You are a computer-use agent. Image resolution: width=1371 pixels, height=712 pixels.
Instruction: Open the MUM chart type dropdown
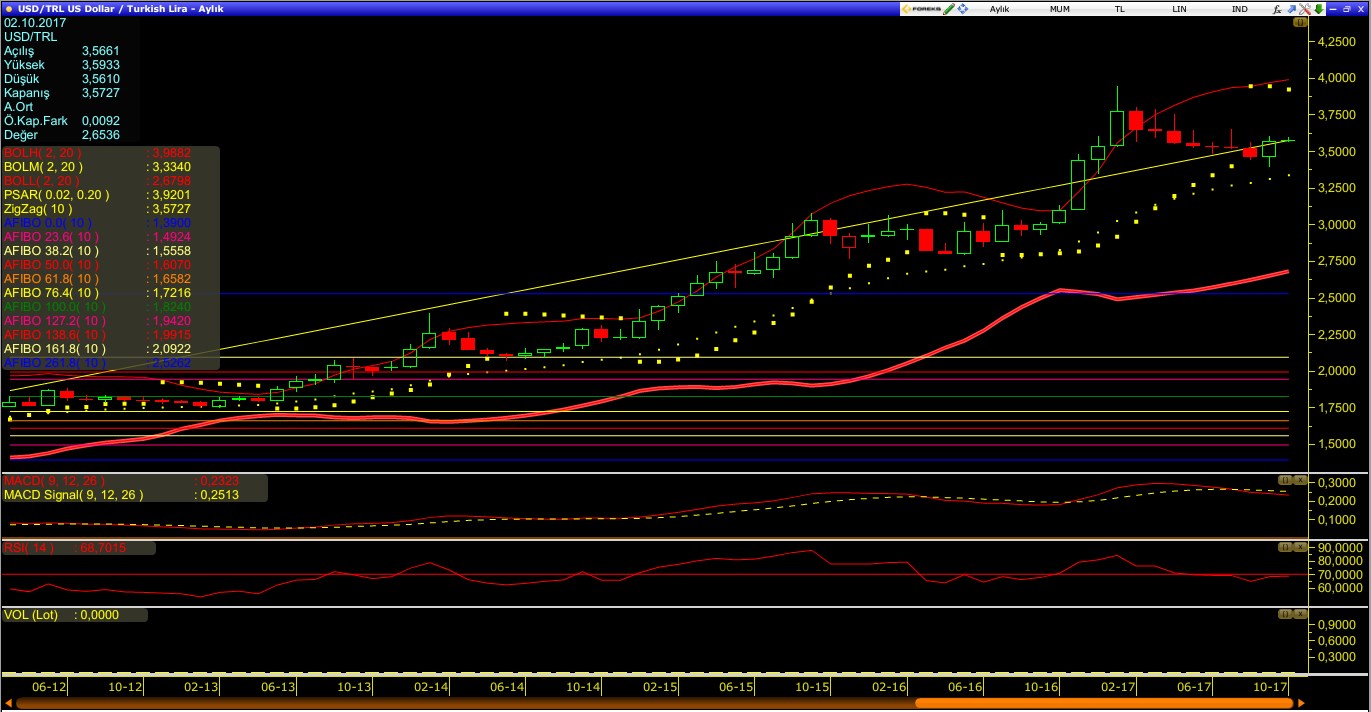pyautogui.click(x=1059, y=8)
